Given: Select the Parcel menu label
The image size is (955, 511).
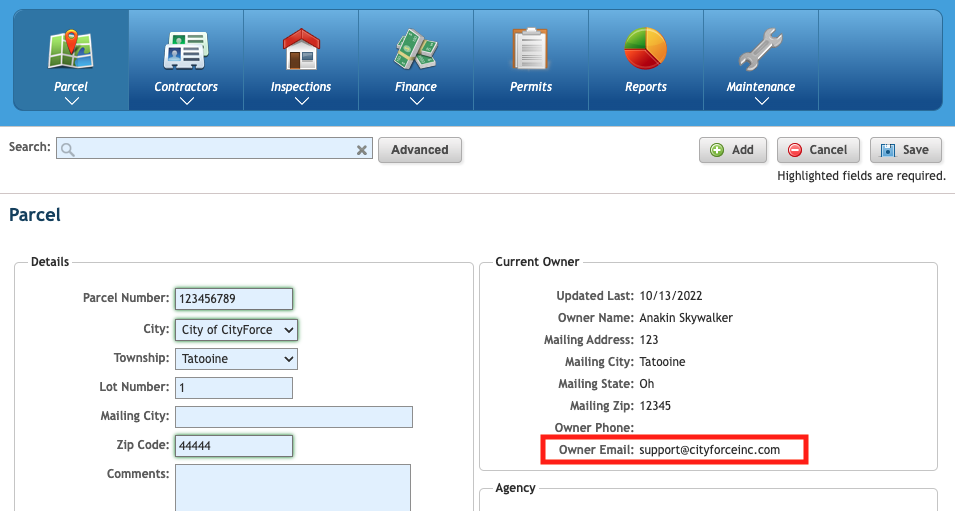Looking at the screenshot, I should [x=71, y=86].
